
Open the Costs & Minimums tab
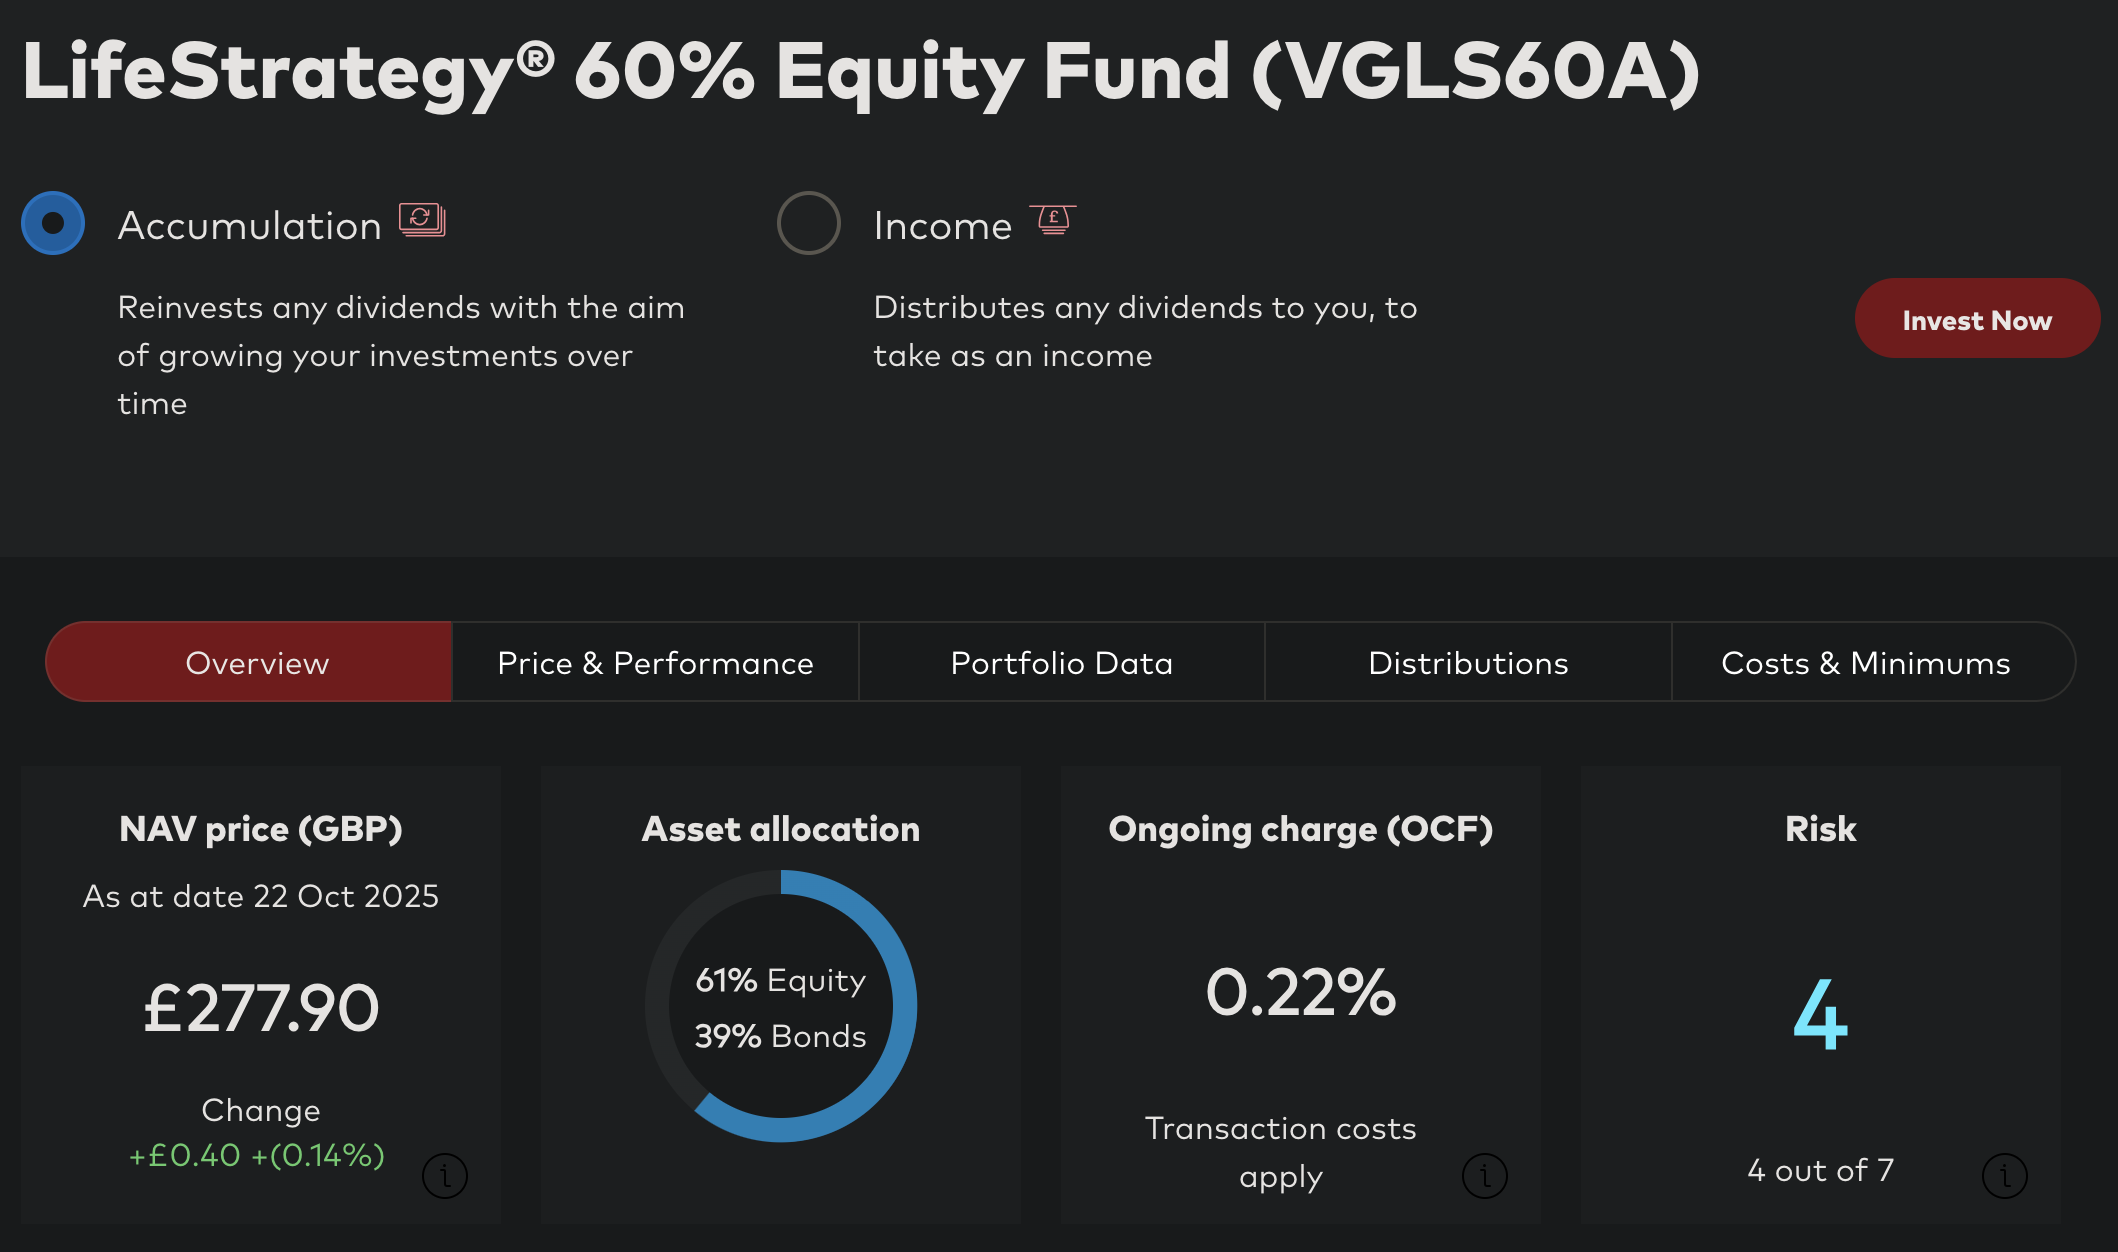(x=1865, y=662)
